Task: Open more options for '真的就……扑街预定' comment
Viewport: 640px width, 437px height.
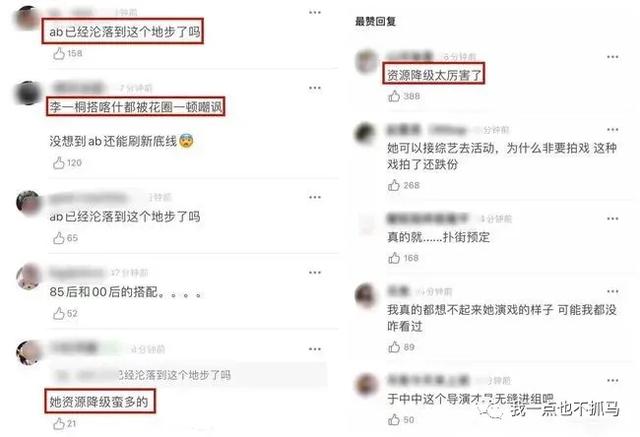Action: 613,218
